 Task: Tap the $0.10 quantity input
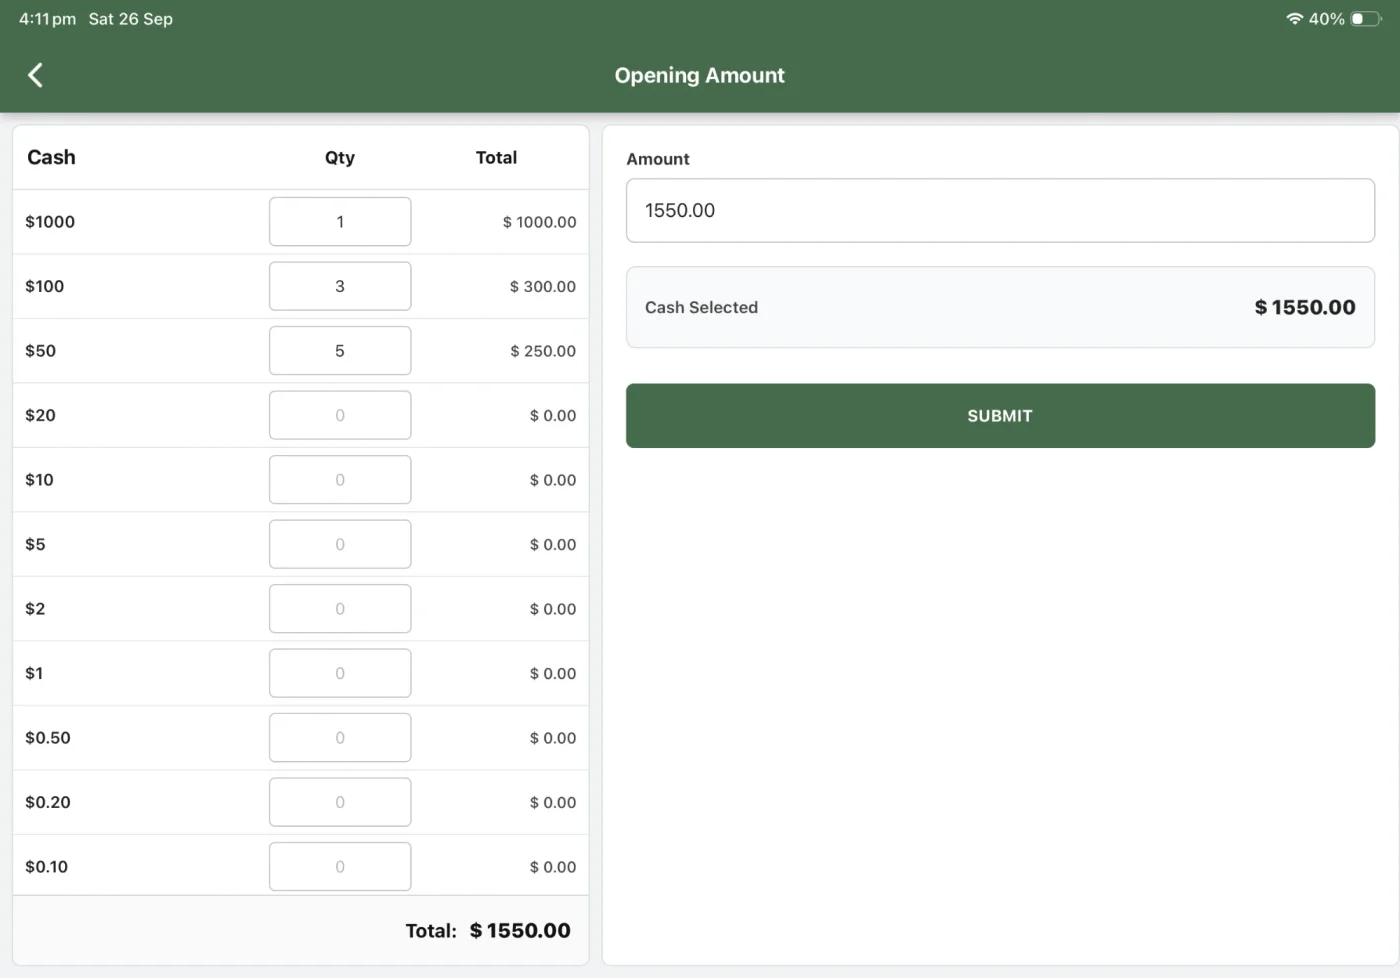pos(340,867)
